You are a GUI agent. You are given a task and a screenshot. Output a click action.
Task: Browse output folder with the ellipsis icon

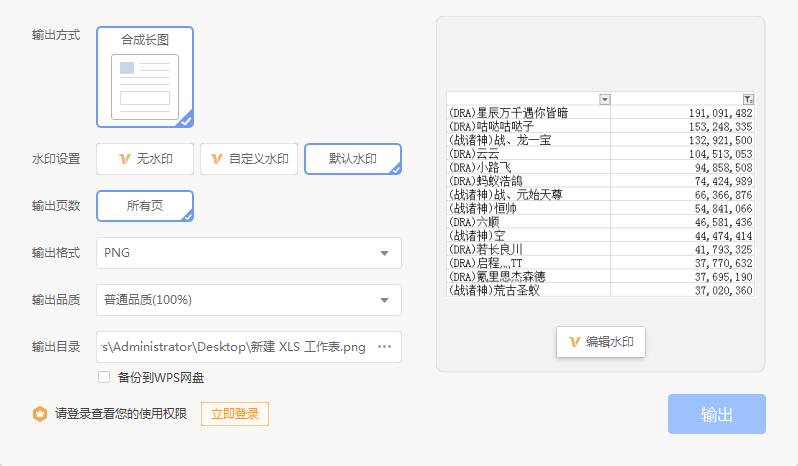[x=384, y=347]
